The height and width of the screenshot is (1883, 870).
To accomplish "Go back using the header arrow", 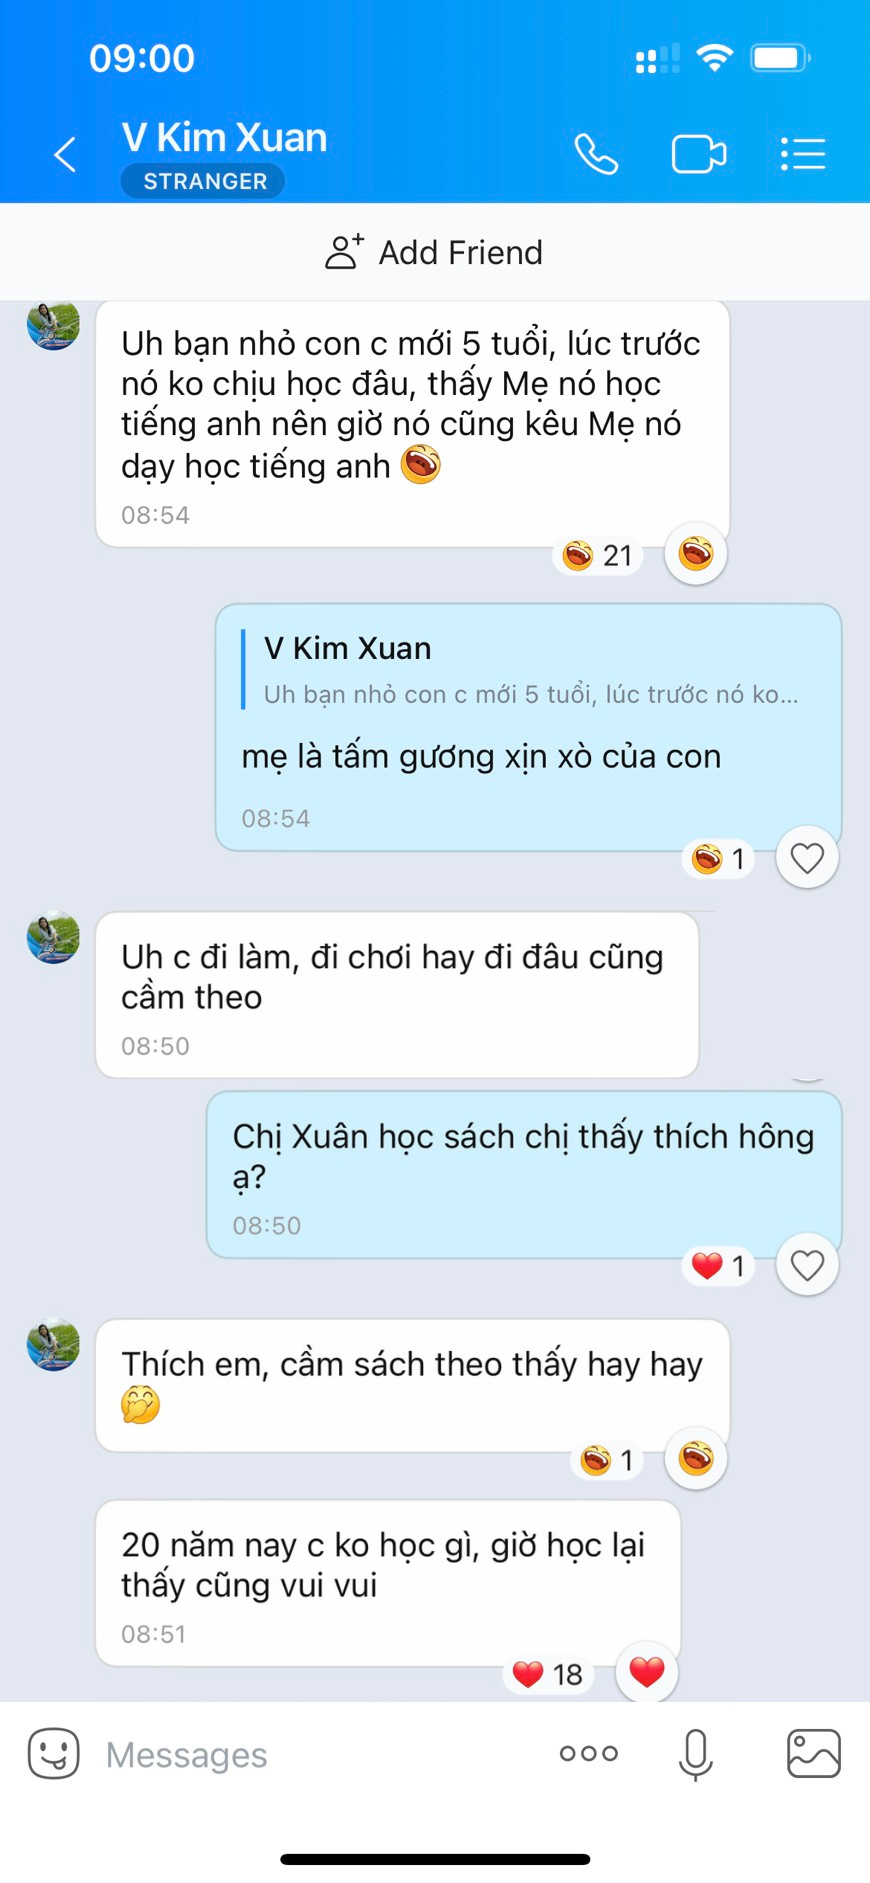I will point(65,155).
